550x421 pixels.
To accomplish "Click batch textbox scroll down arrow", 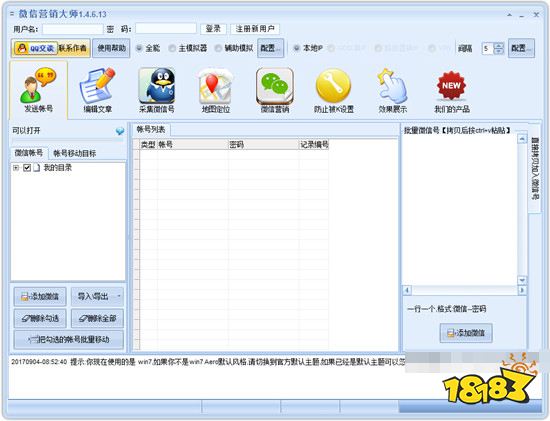I will (x=522, y=280).
